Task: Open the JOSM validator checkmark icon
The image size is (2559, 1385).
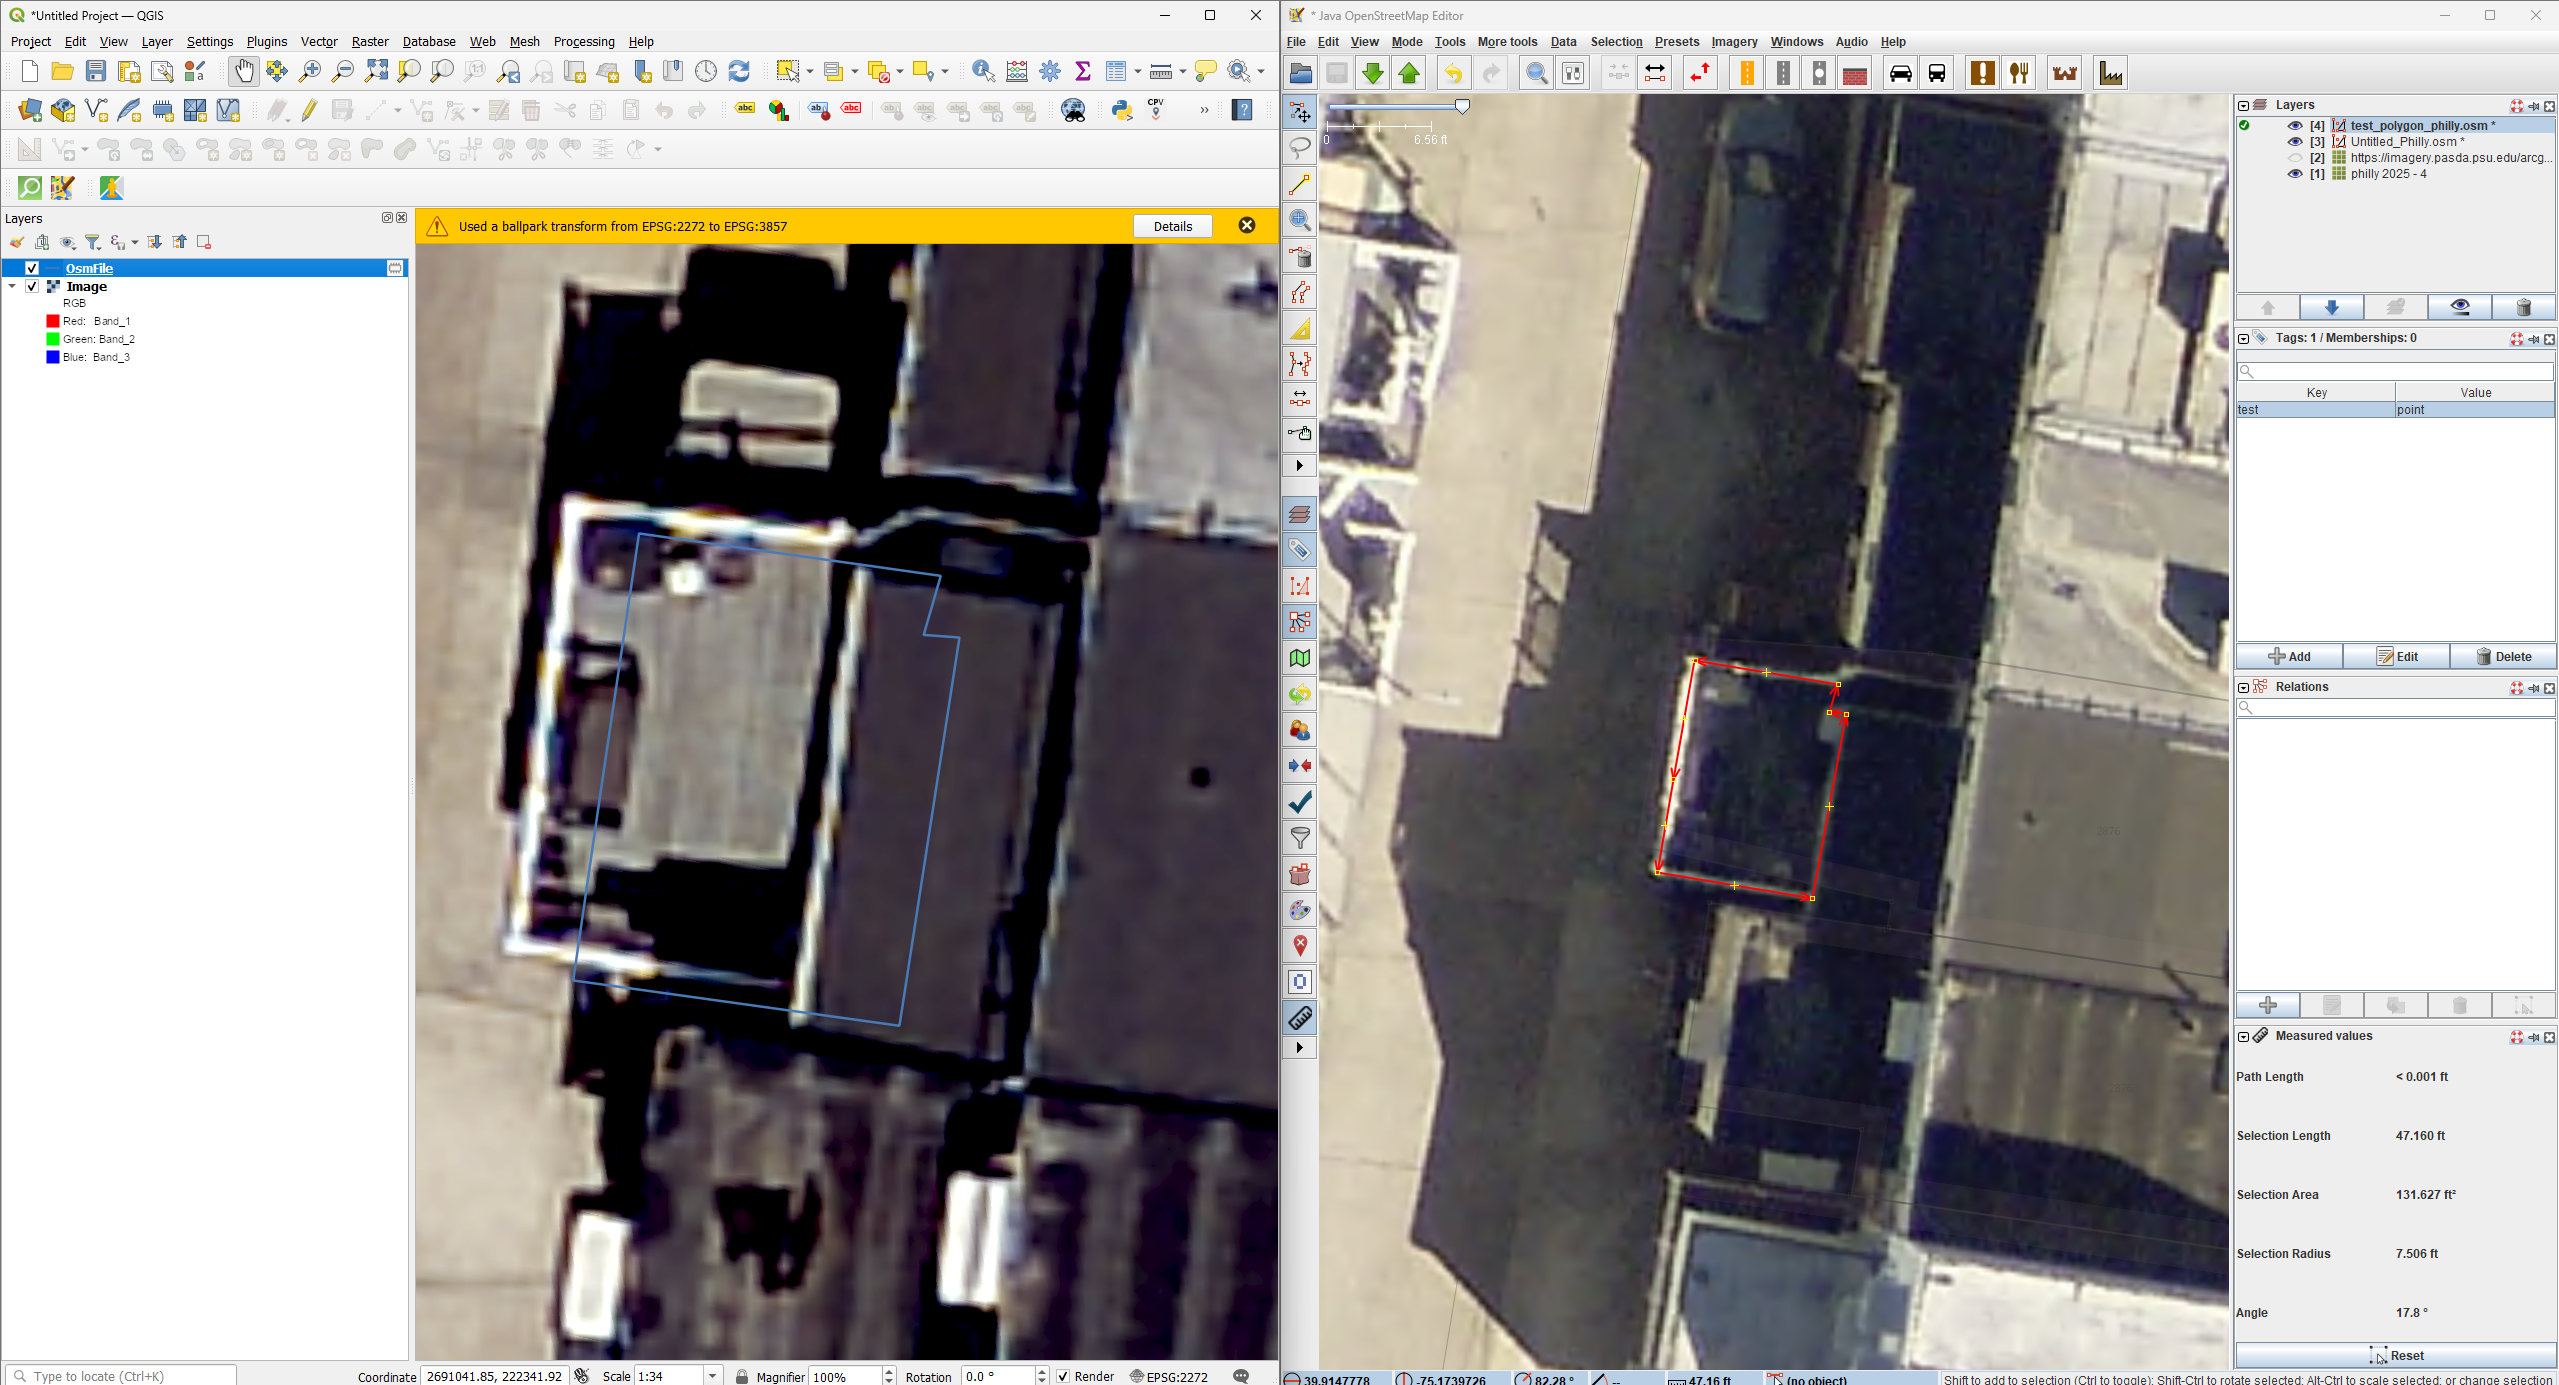Action: click(x=1299, y=802)
